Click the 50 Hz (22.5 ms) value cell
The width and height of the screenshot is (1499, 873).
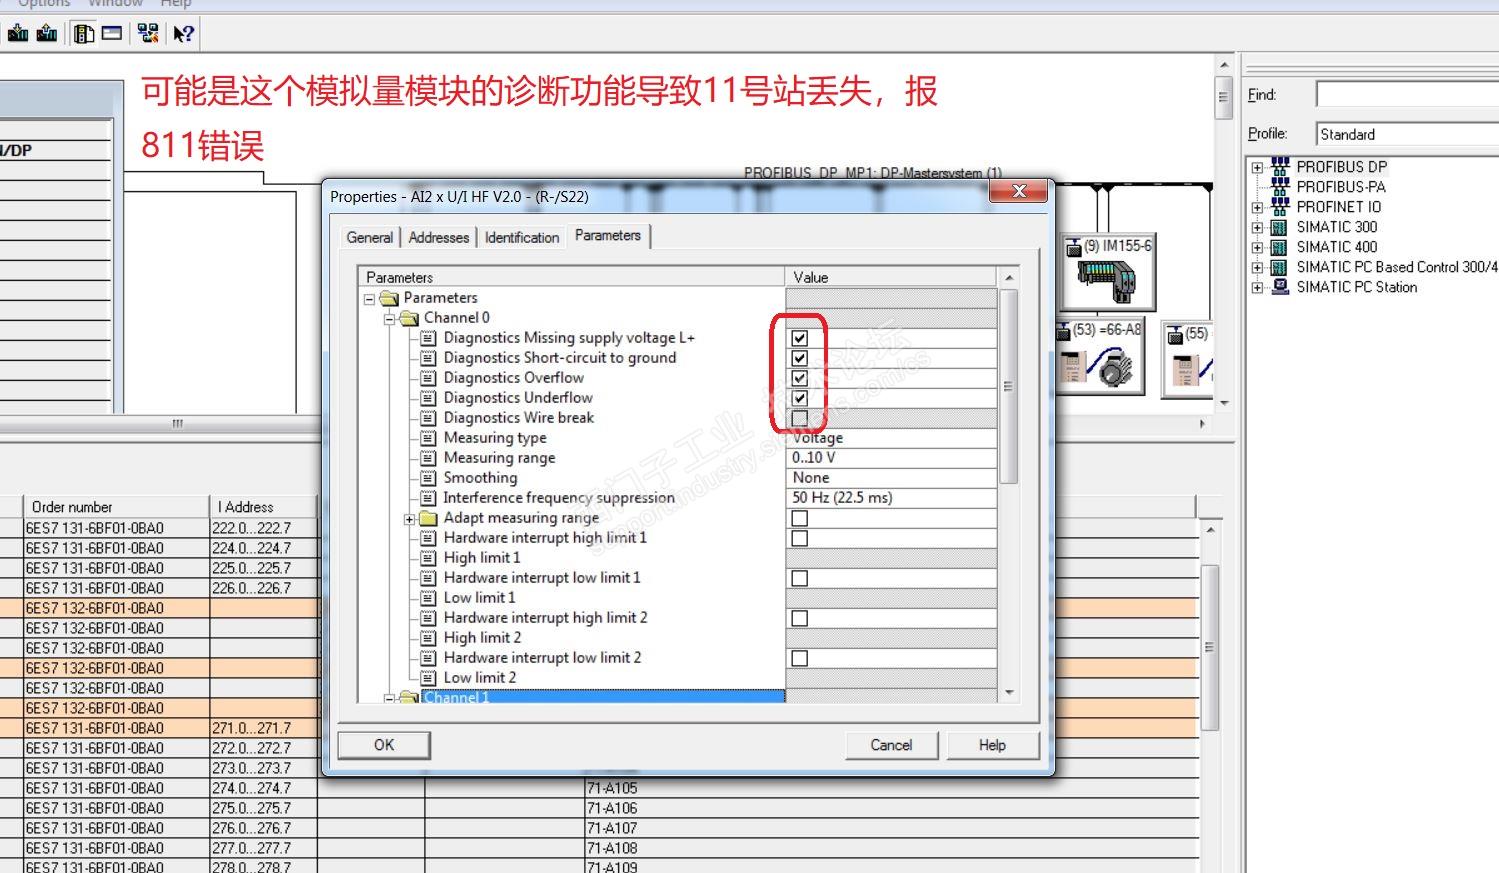[891, 498]
